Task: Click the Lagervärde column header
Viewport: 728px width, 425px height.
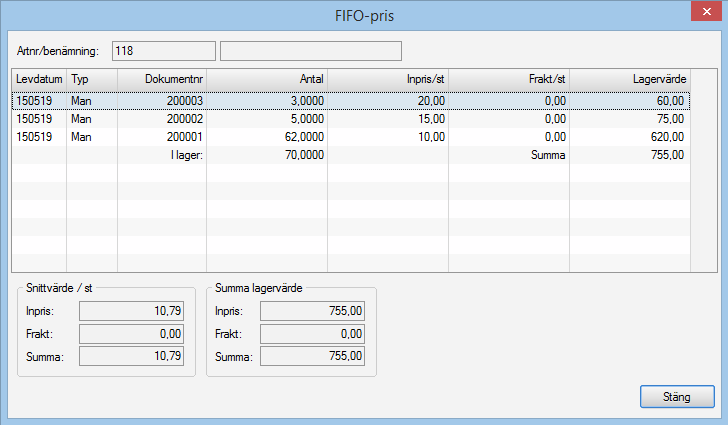Action: [x=629, y=78]
